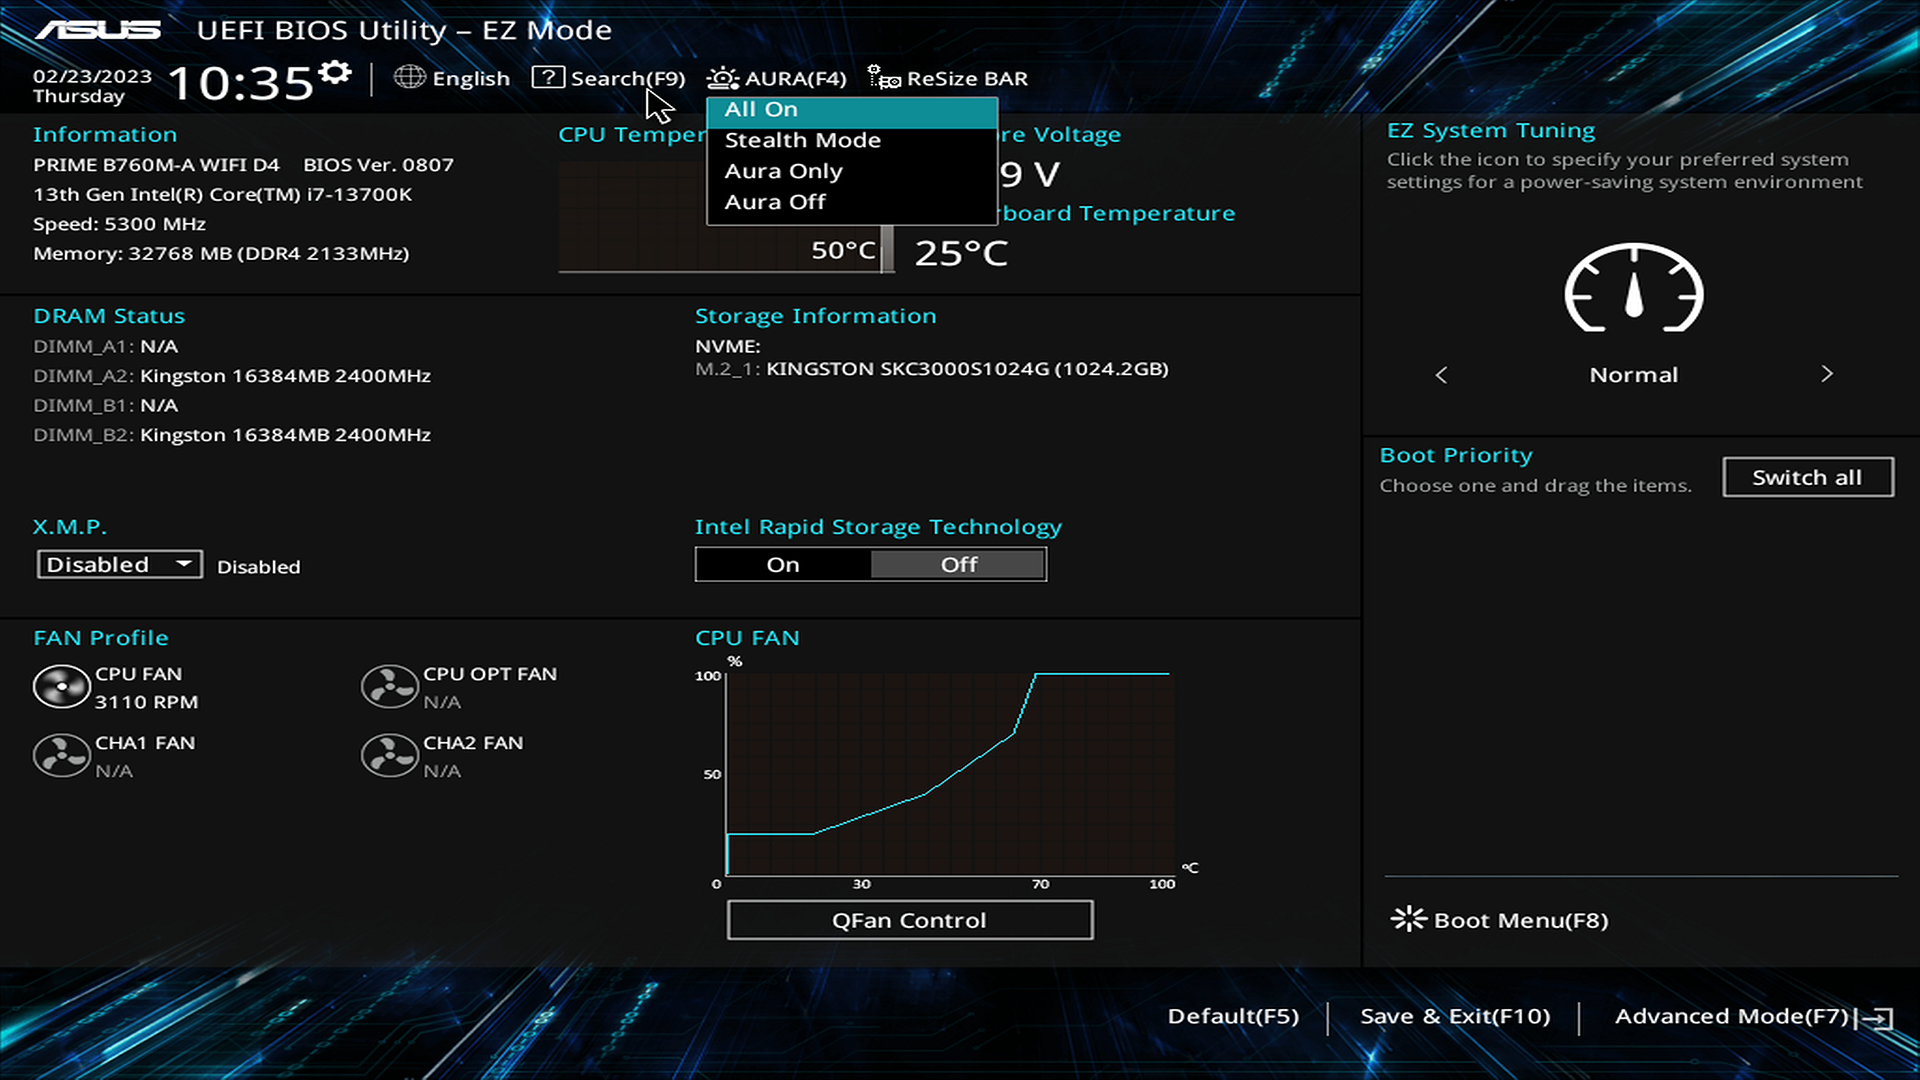Viewport: 1920px width, 1080px height.
Task: Select Stealth Mode from AURA dropdown
Action: coord(803,140)
